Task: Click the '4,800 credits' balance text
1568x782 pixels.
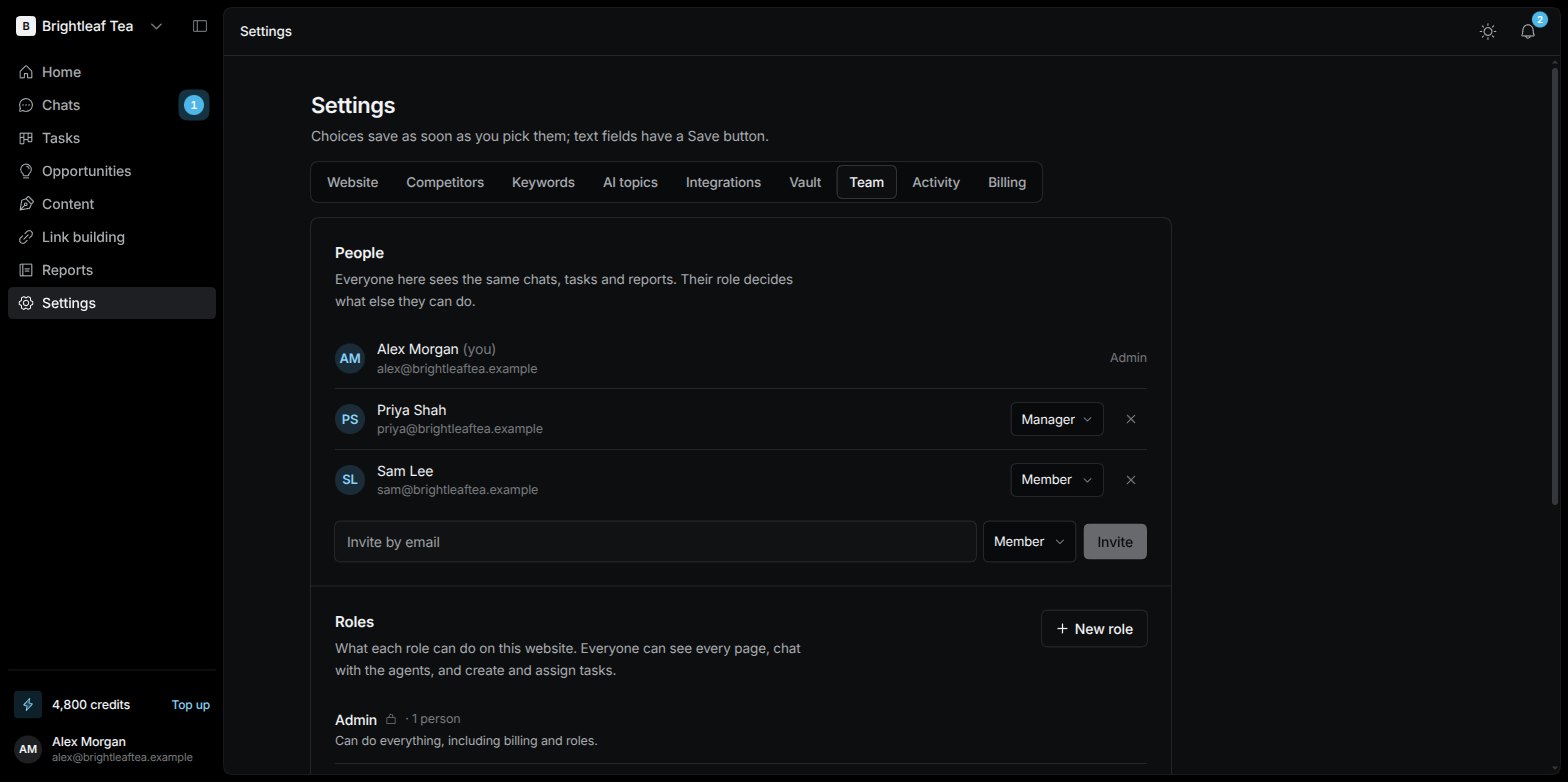Action: (x=91, y=704)
